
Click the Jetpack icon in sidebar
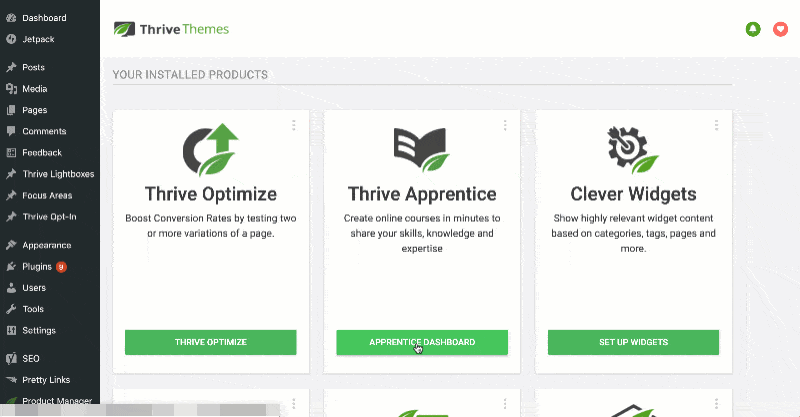pos(11,39)
